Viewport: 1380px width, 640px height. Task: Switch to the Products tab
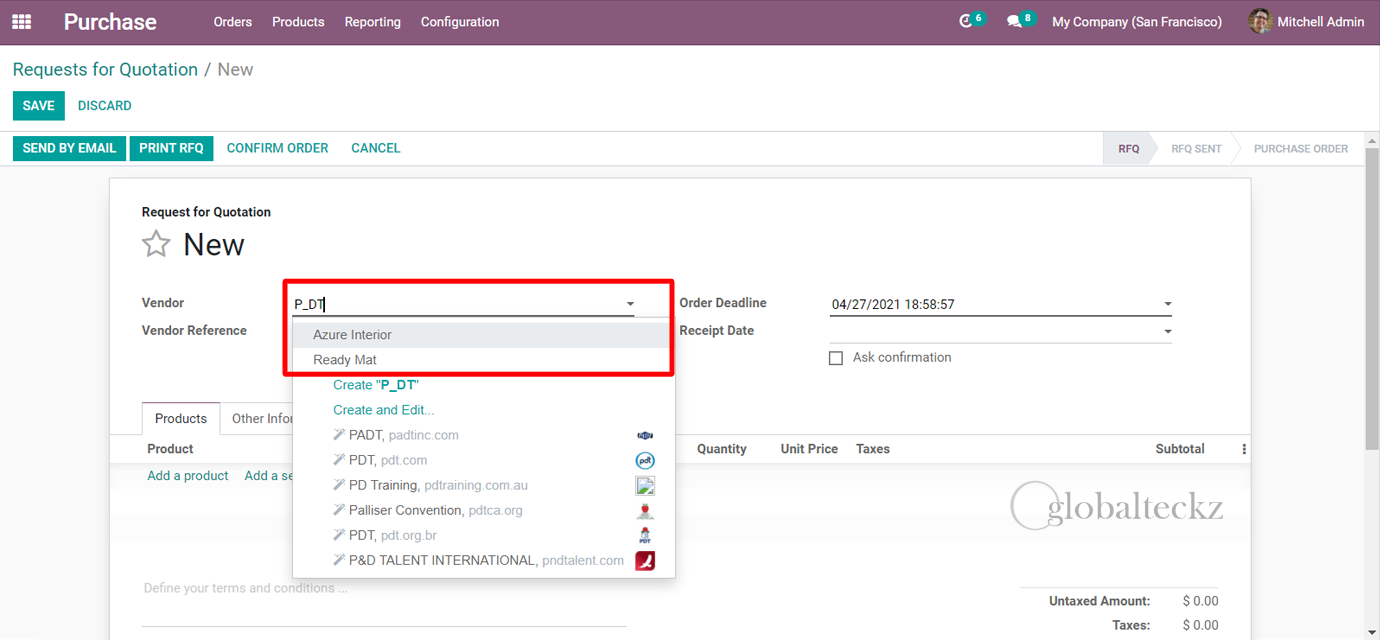tap(181, 418)
